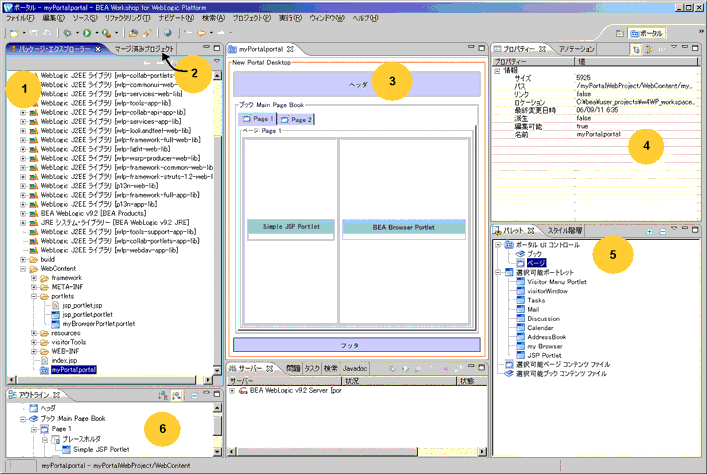The image size is (707, 474).
Task: Click the 値 column header in Properties
Action: 637,61
